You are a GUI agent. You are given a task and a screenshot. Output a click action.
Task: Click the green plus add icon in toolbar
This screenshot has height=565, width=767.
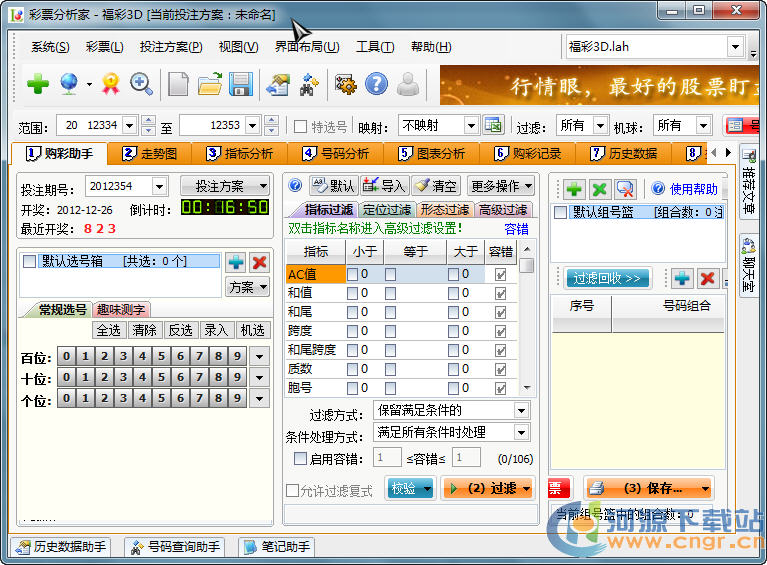pyautogui.click(x=37, y=85)
